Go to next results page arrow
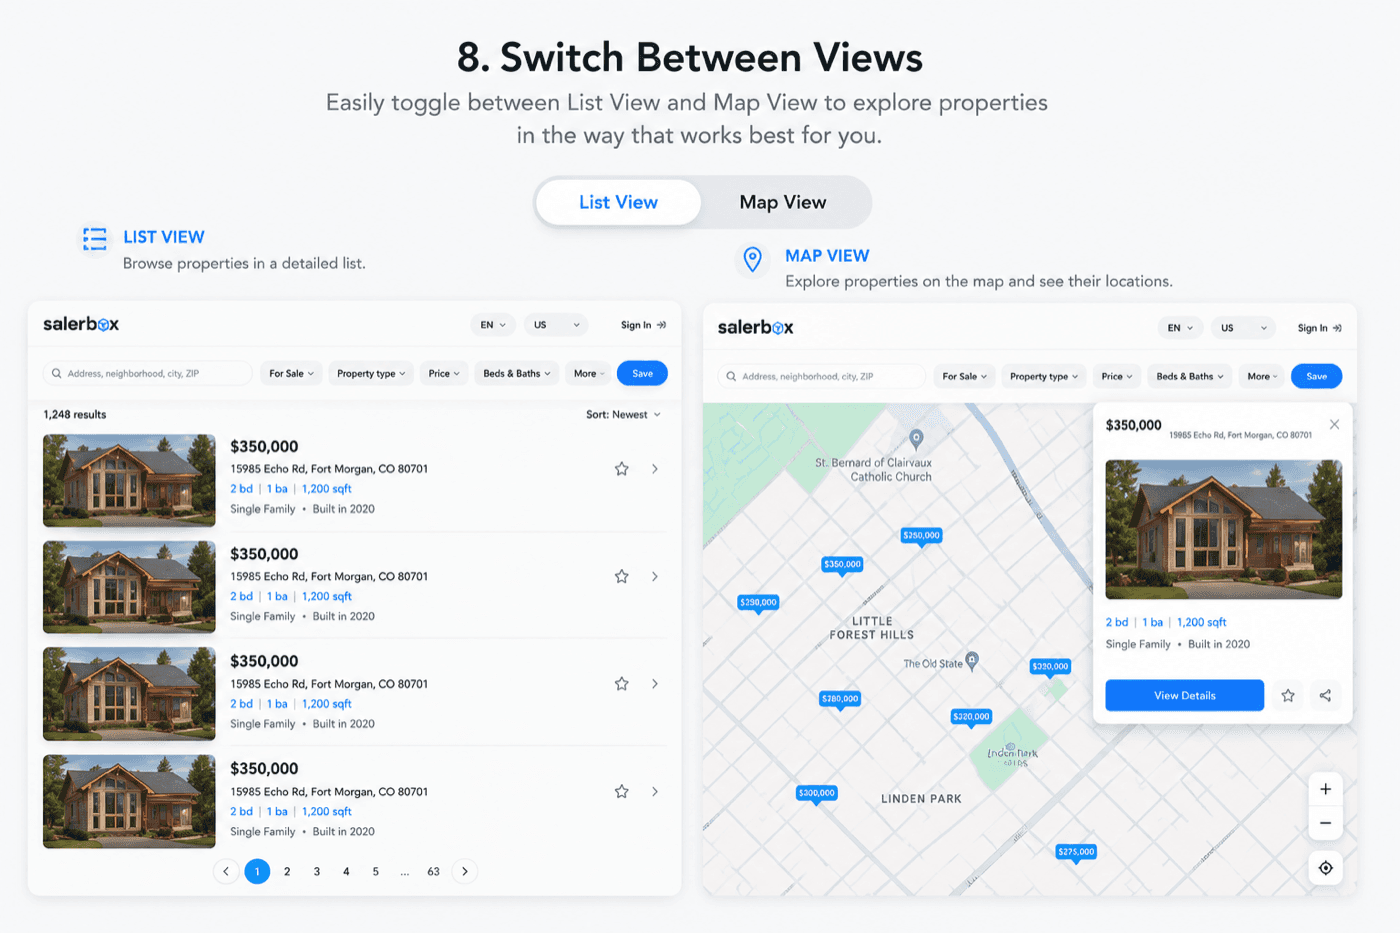Screen dimensions: 1400x933 (x=464, y=871)
